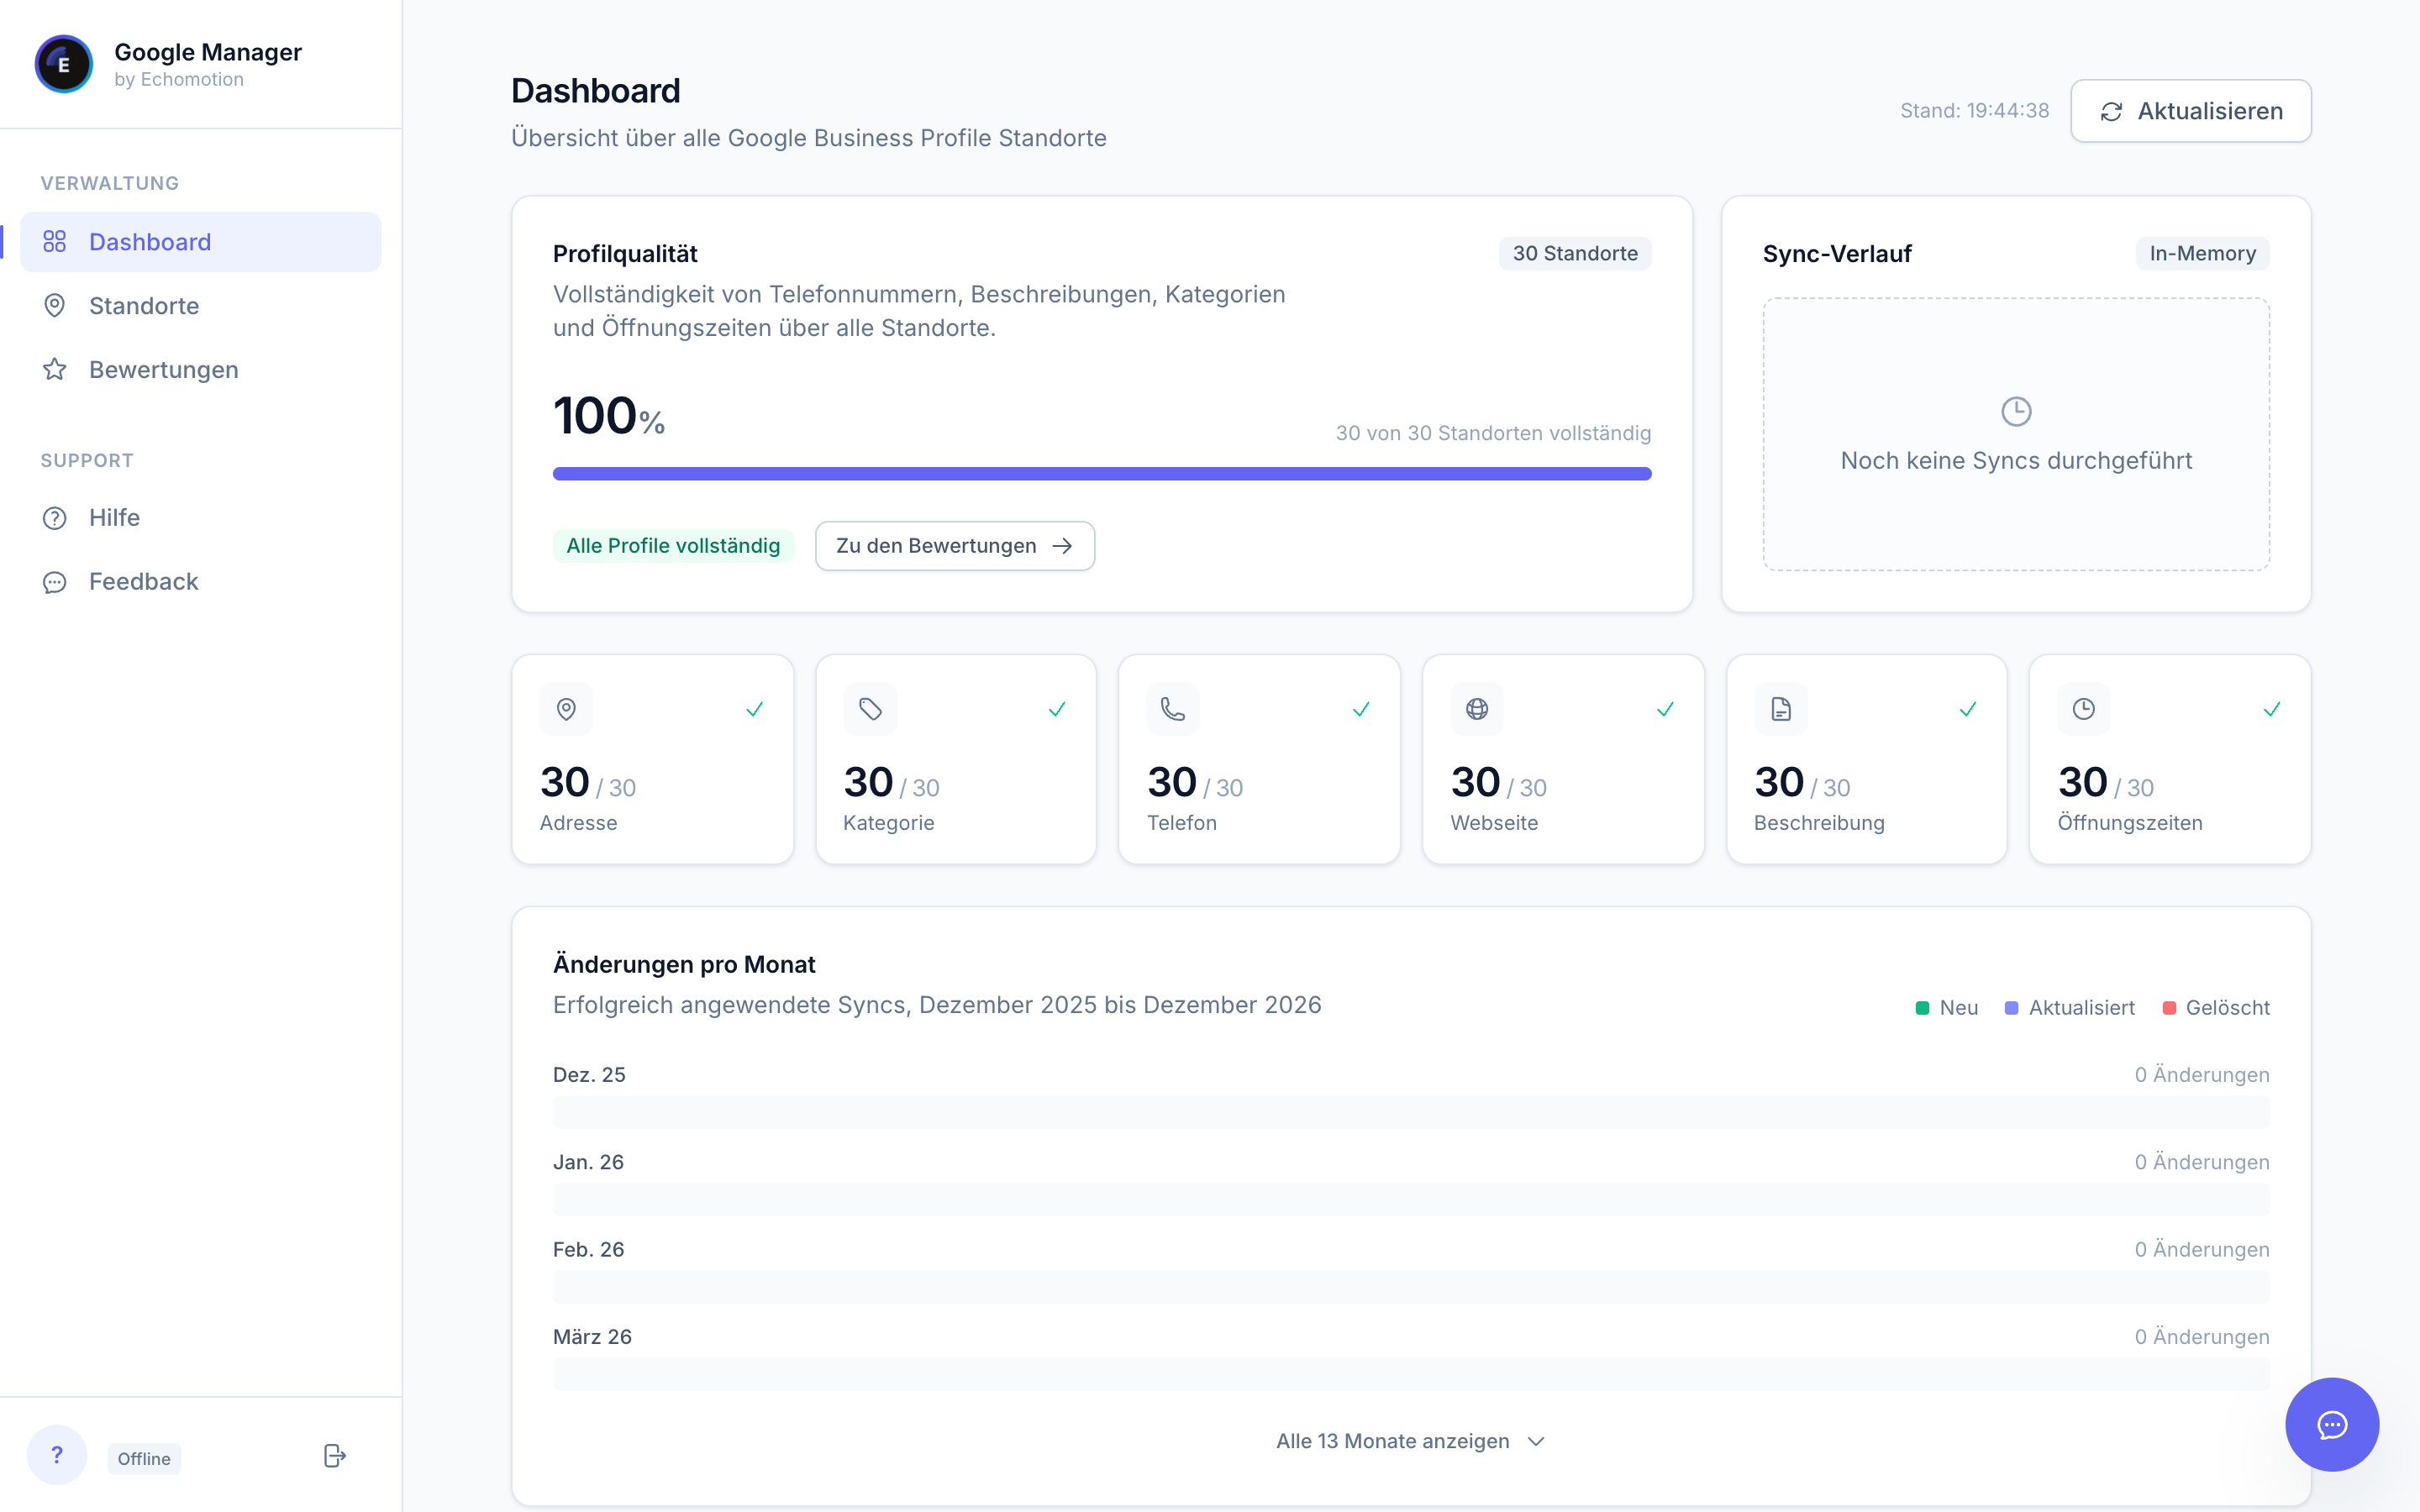Click the green Neu legend swatch
The width and height of the screenshot is (2420, 1512).
[1922, 1008]
